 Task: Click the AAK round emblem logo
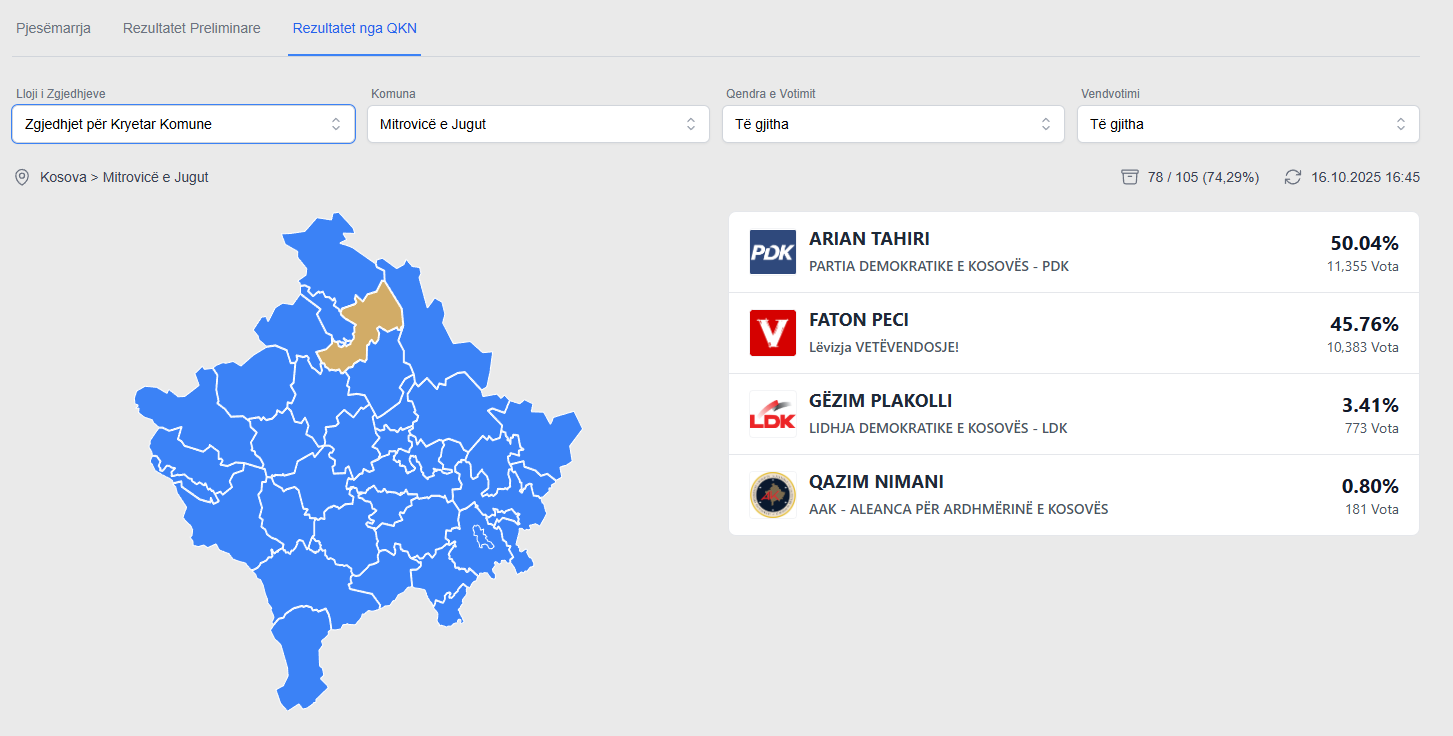click(x=772, y=495)
